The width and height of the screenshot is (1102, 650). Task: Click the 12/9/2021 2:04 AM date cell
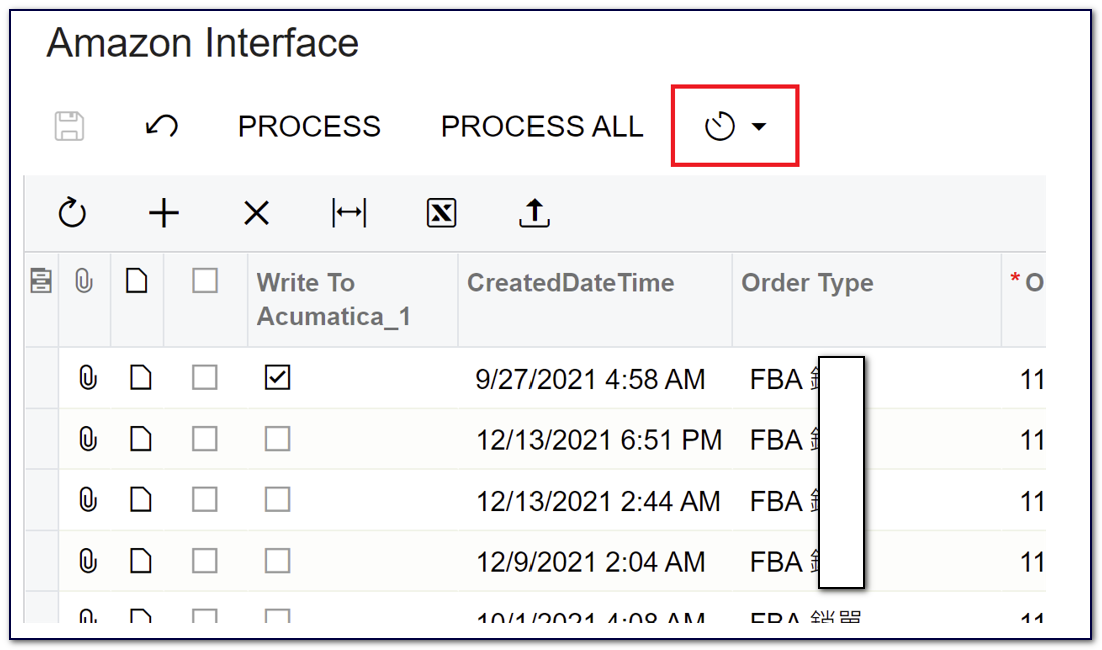(x=590, y=562)
